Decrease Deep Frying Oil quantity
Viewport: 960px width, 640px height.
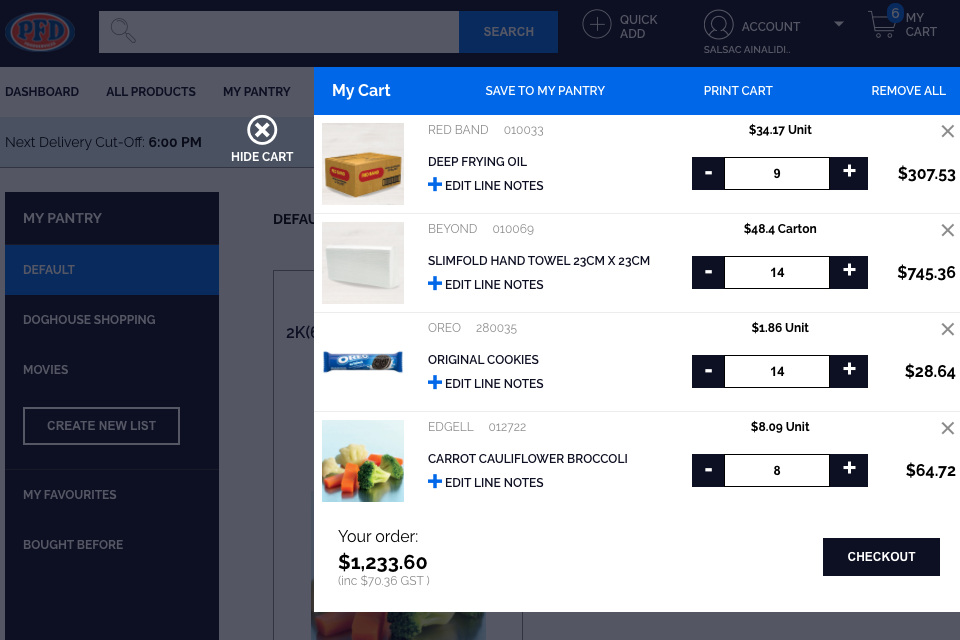708,173
